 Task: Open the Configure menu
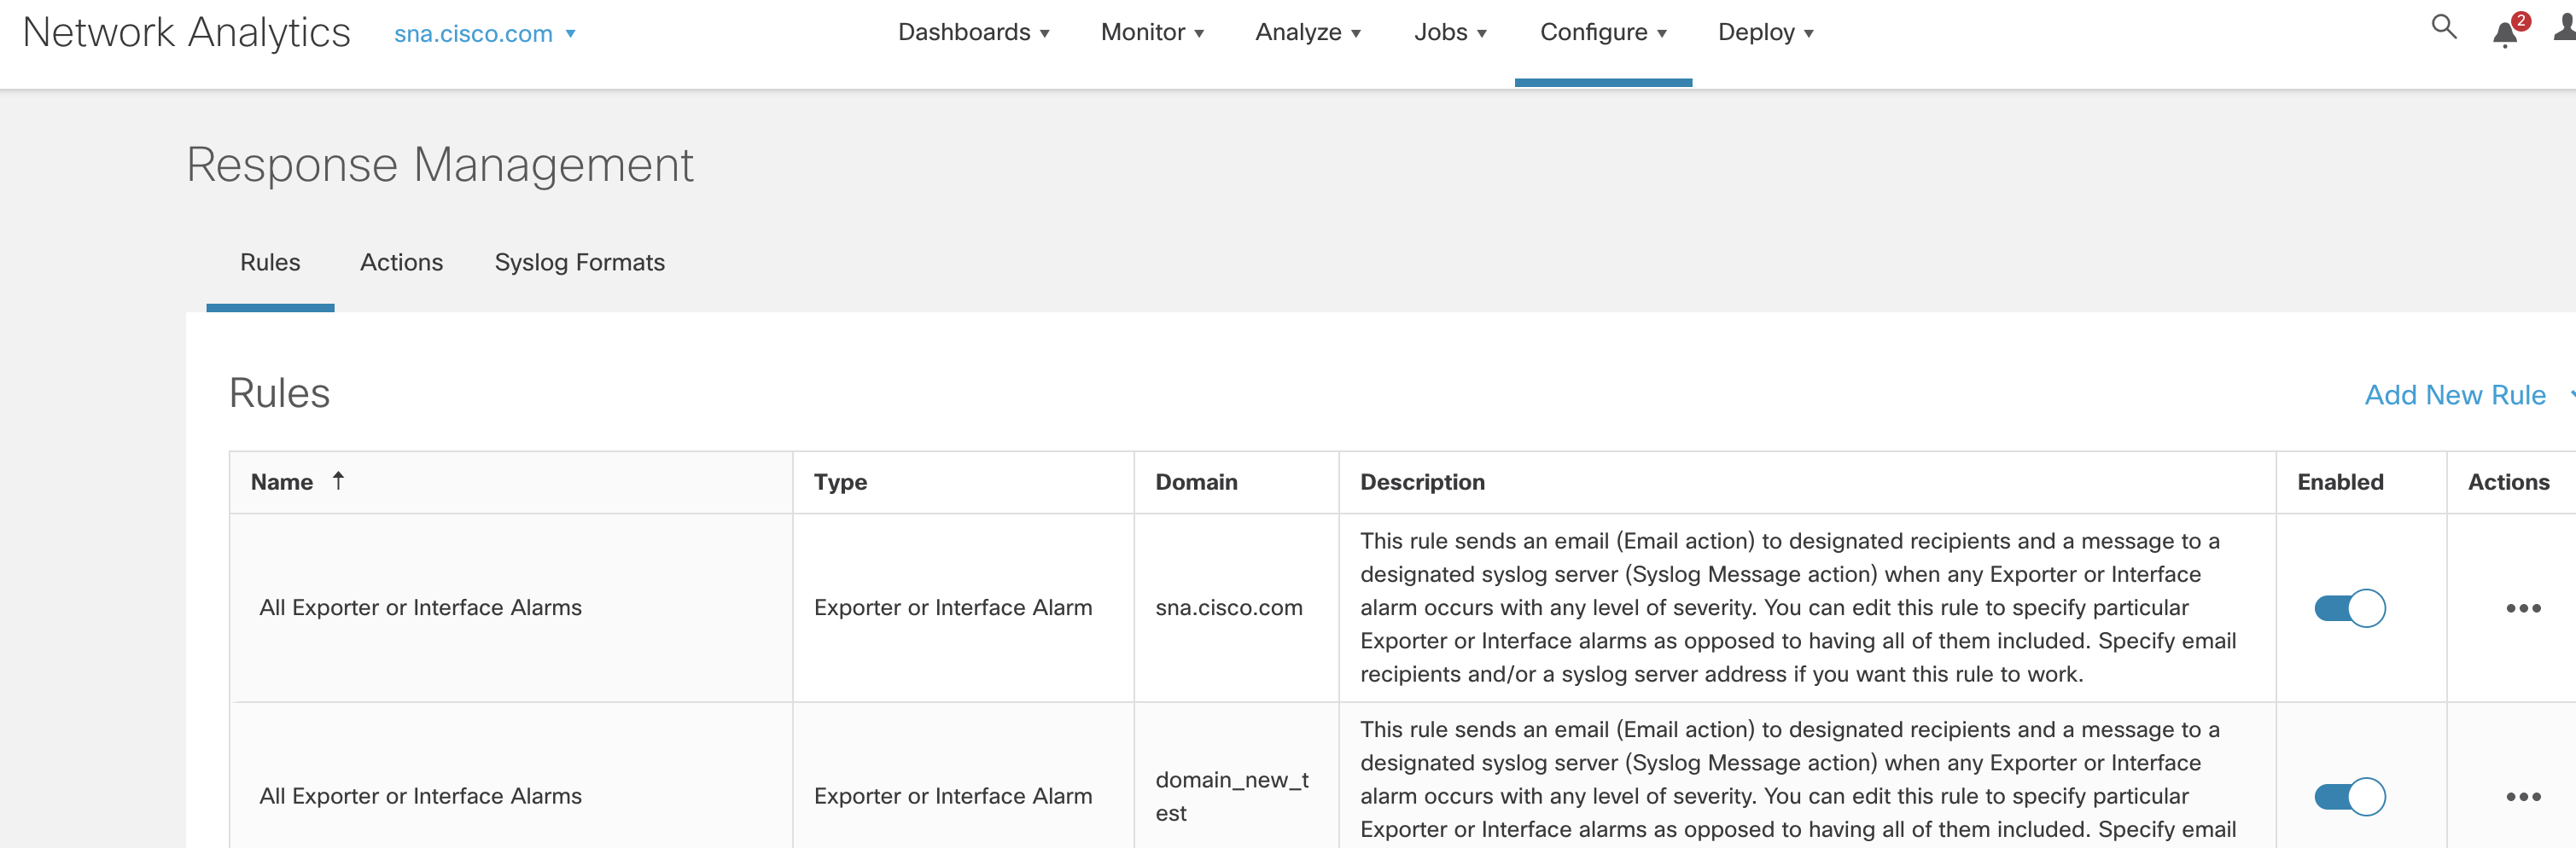(x=1603, y=32)
